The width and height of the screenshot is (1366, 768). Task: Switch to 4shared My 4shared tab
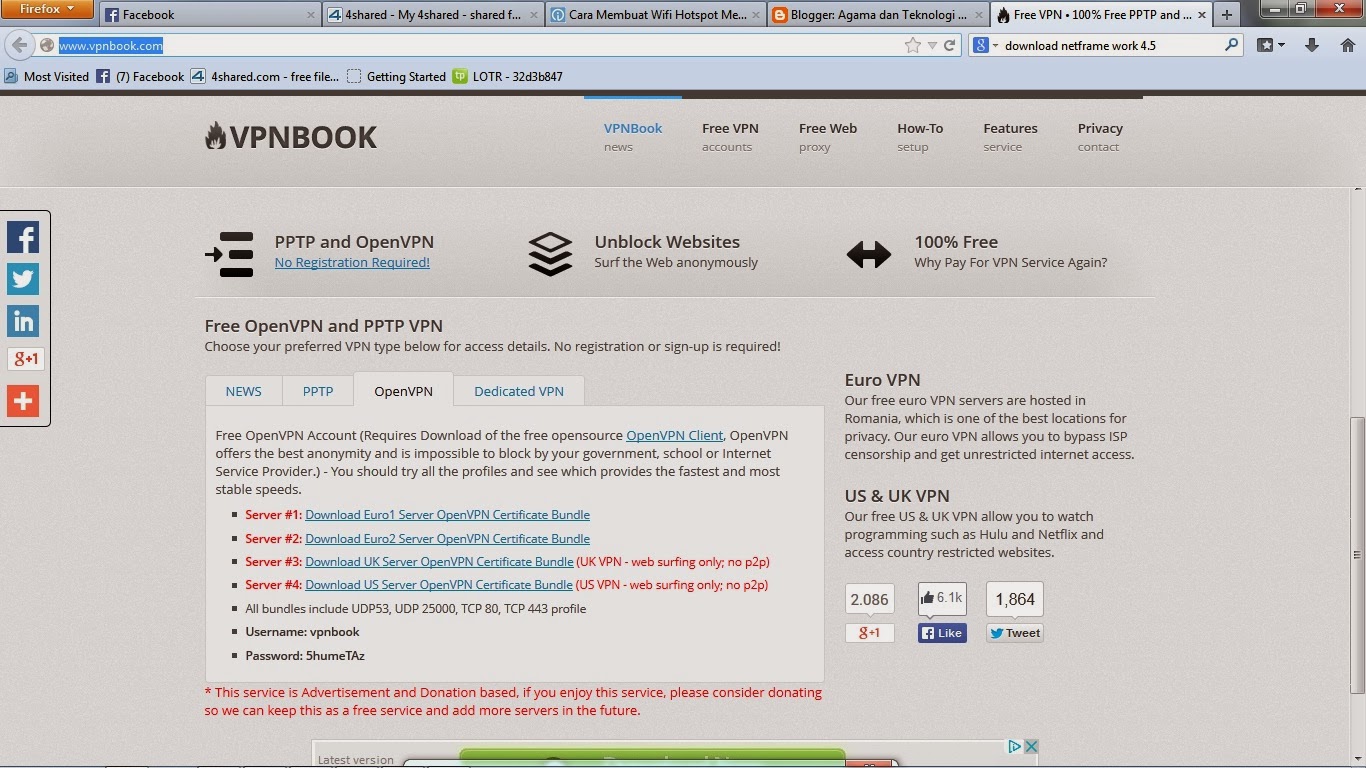pyautogui.click(x=433, y=15)
